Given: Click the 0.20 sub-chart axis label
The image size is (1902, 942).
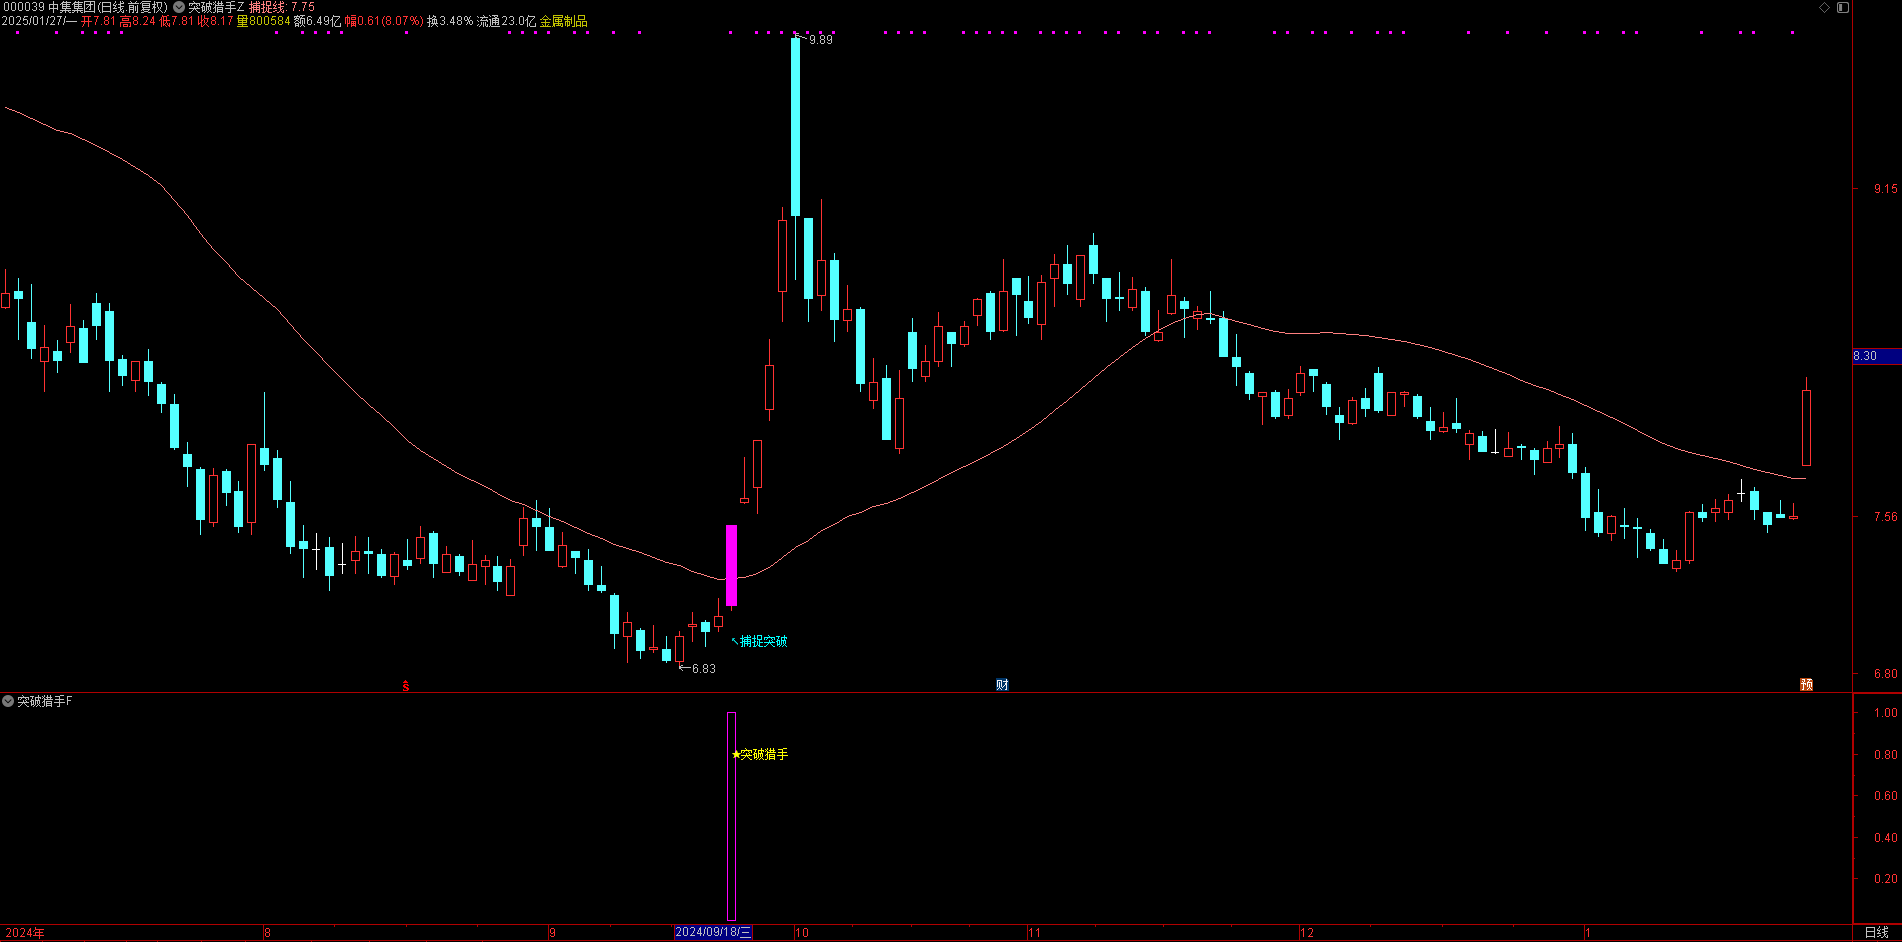Looking at the screenshot, I should click(1886, 879).
